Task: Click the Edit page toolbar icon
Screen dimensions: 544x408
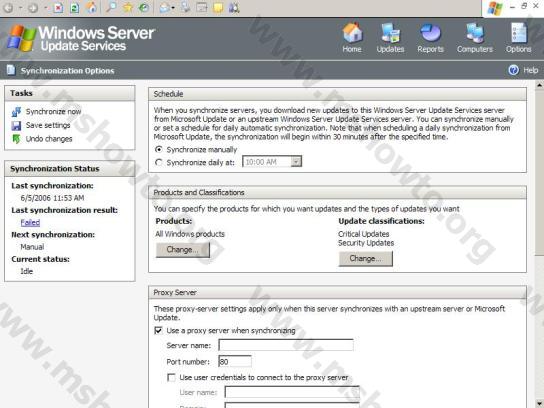Action: click(x=202, y=7)
